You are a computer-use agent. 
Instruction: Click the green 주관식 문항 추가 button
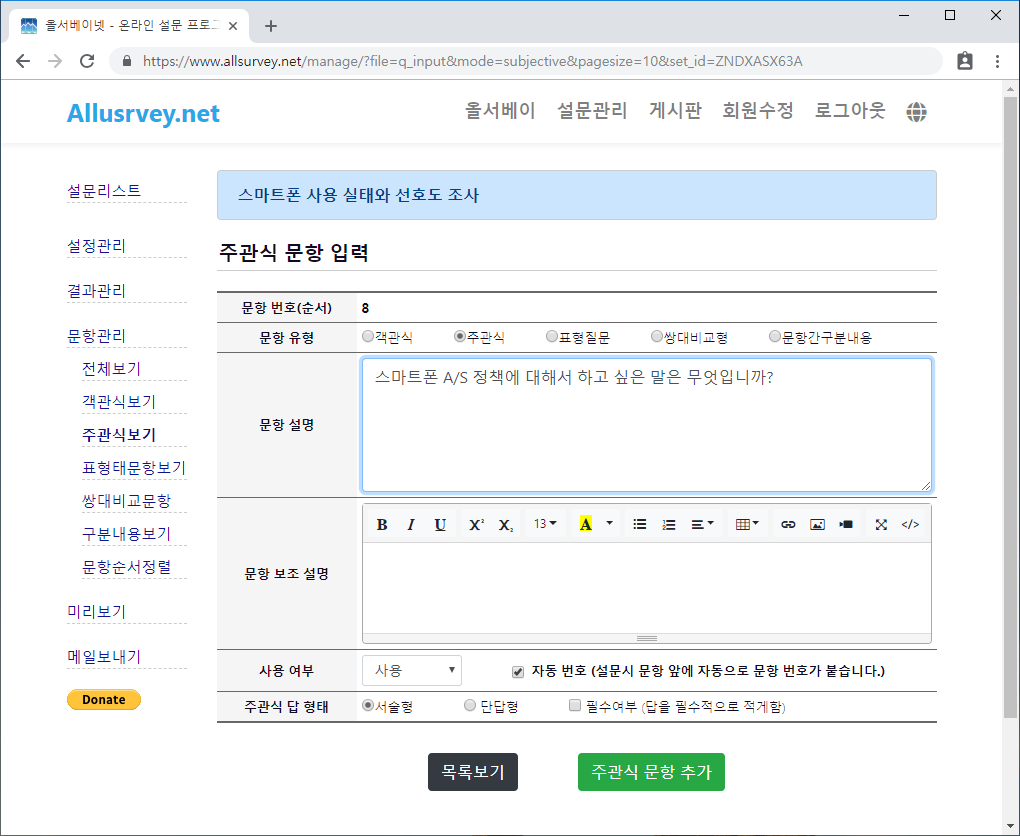pyautogui.click(x=651, y=772)
